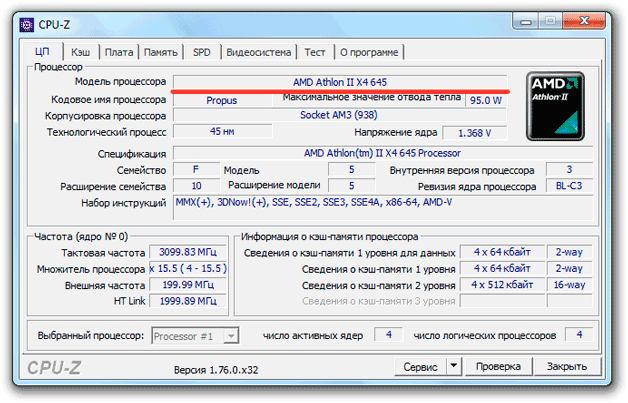This screenshot has width=628, height=403.
Task: Click the stepping value 3
Action: (569, 169)
